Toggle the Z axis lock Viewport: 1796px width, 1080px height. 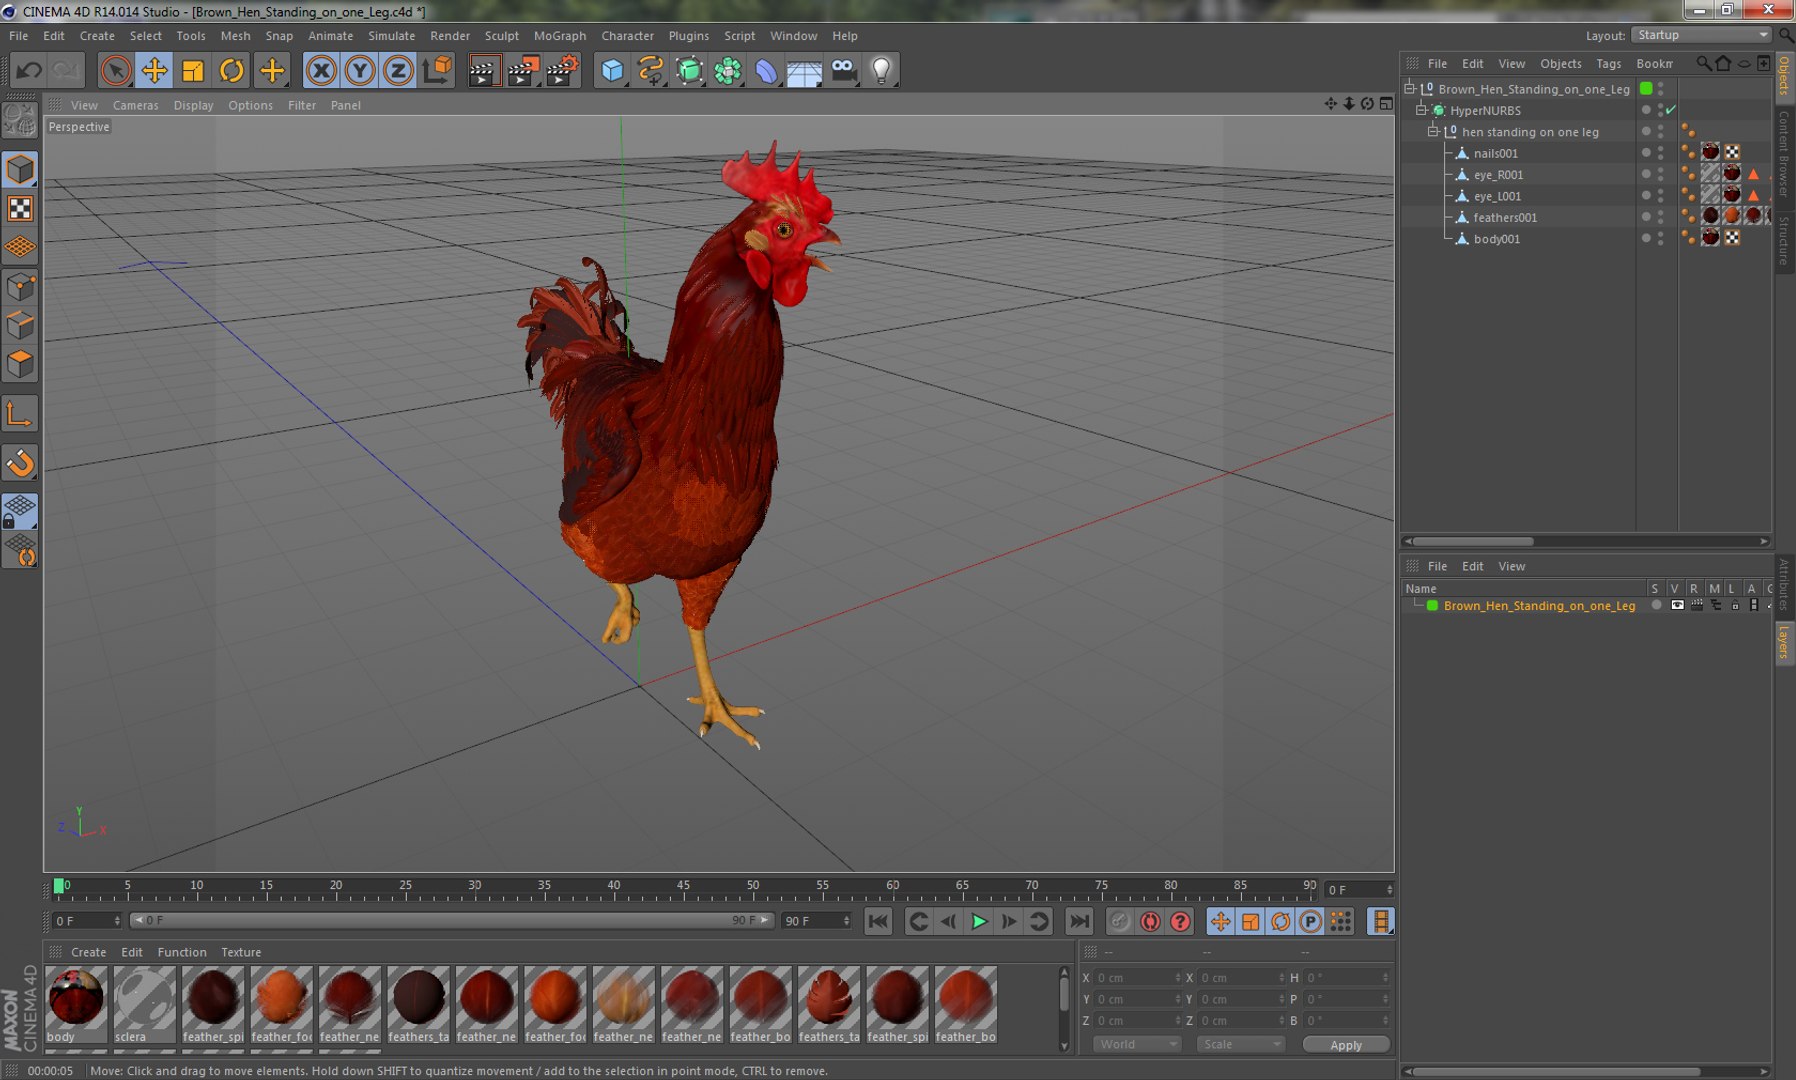click(398, 70)
